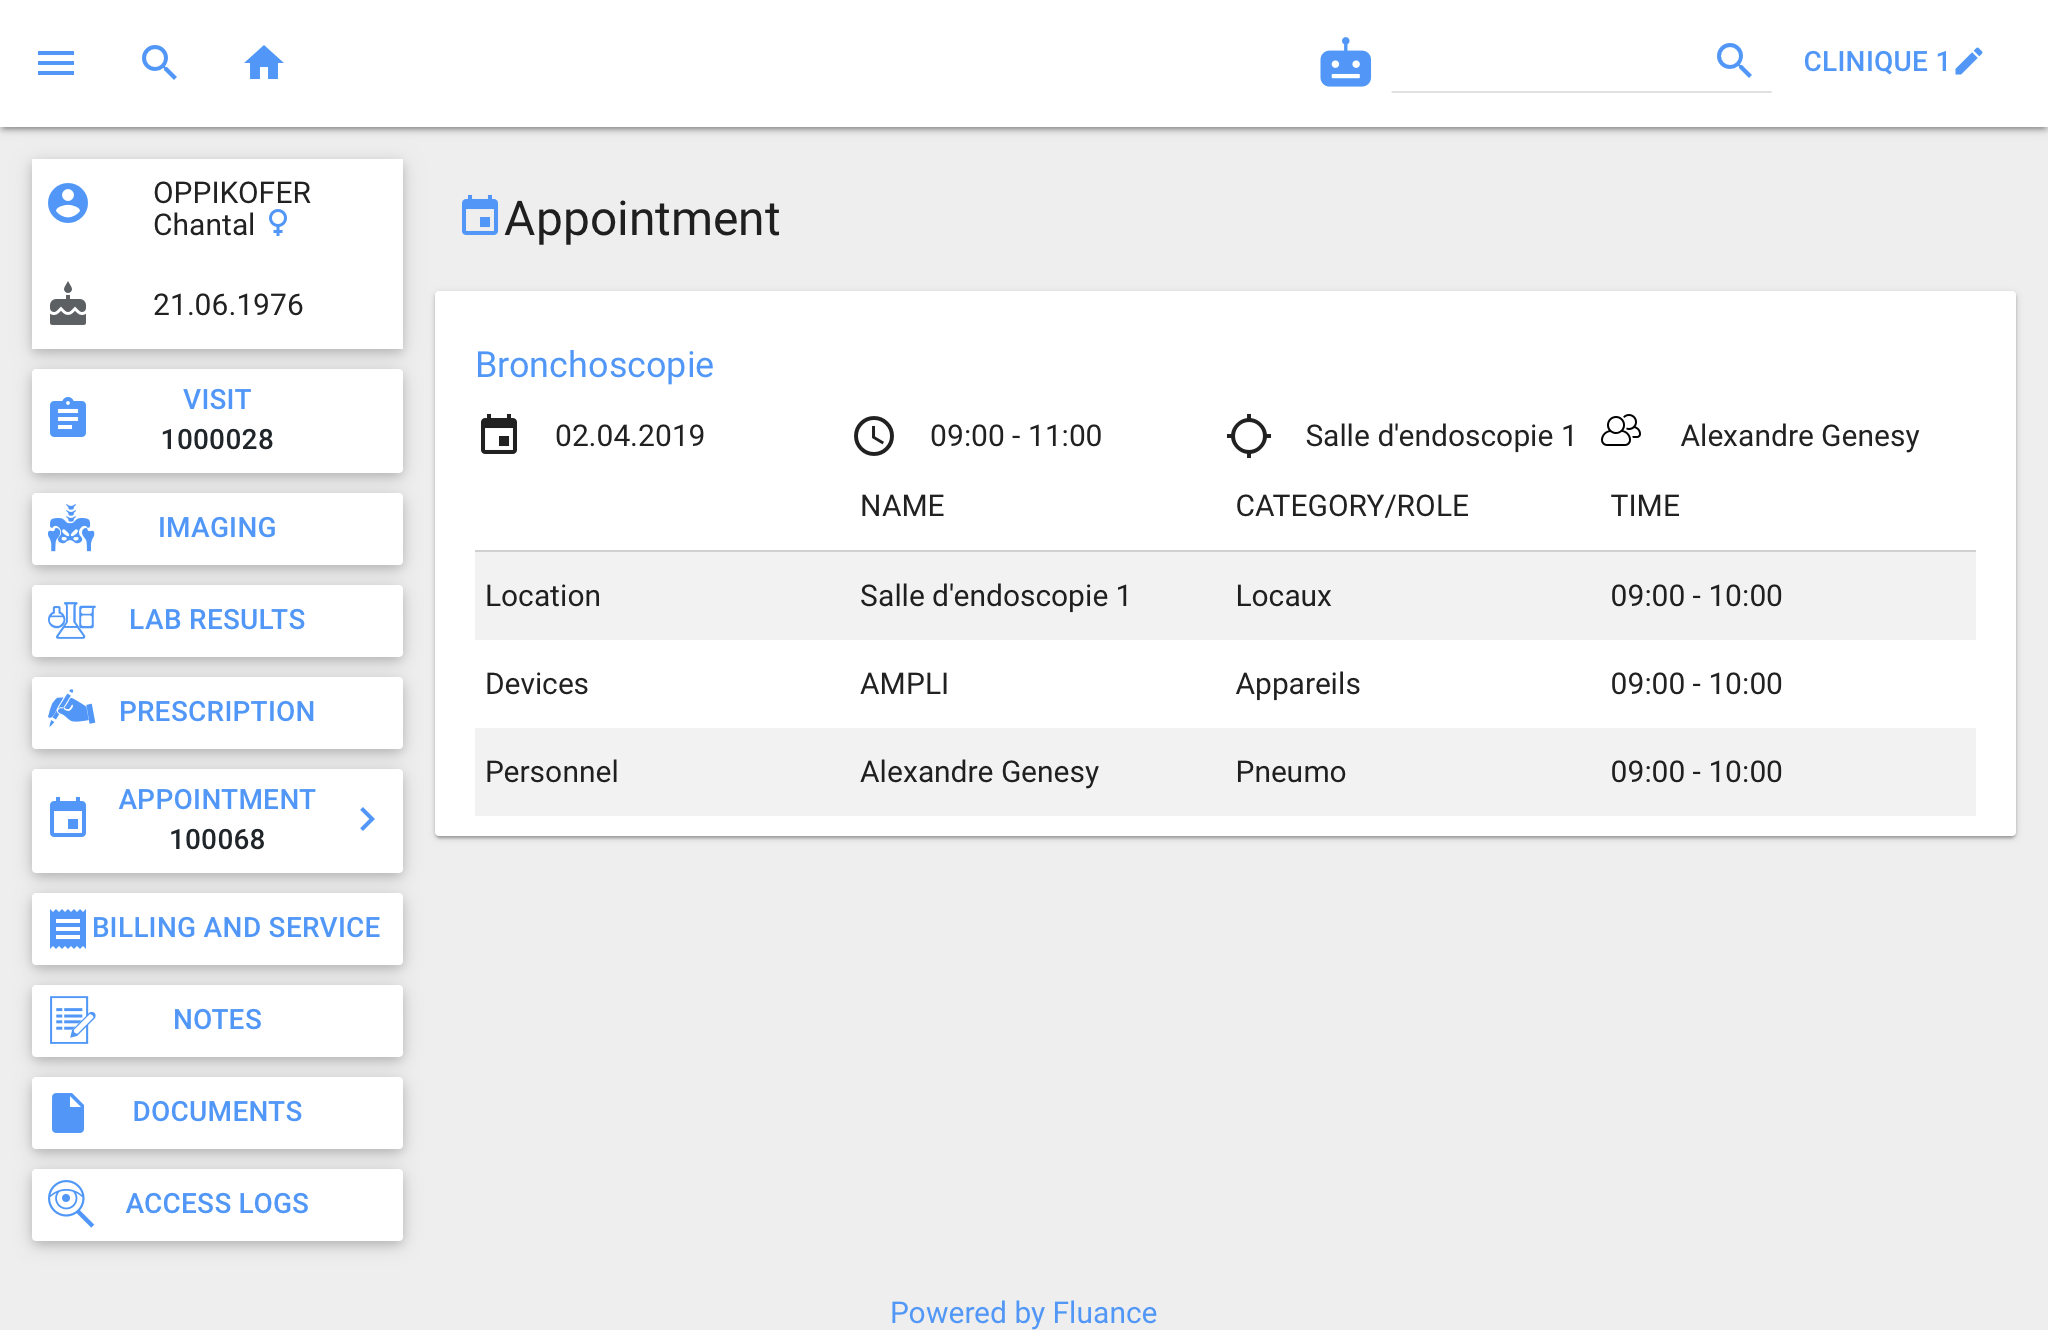Open the Prescription section
Viewport: 2048px width, 1330px height.
[x=217, y=712]
